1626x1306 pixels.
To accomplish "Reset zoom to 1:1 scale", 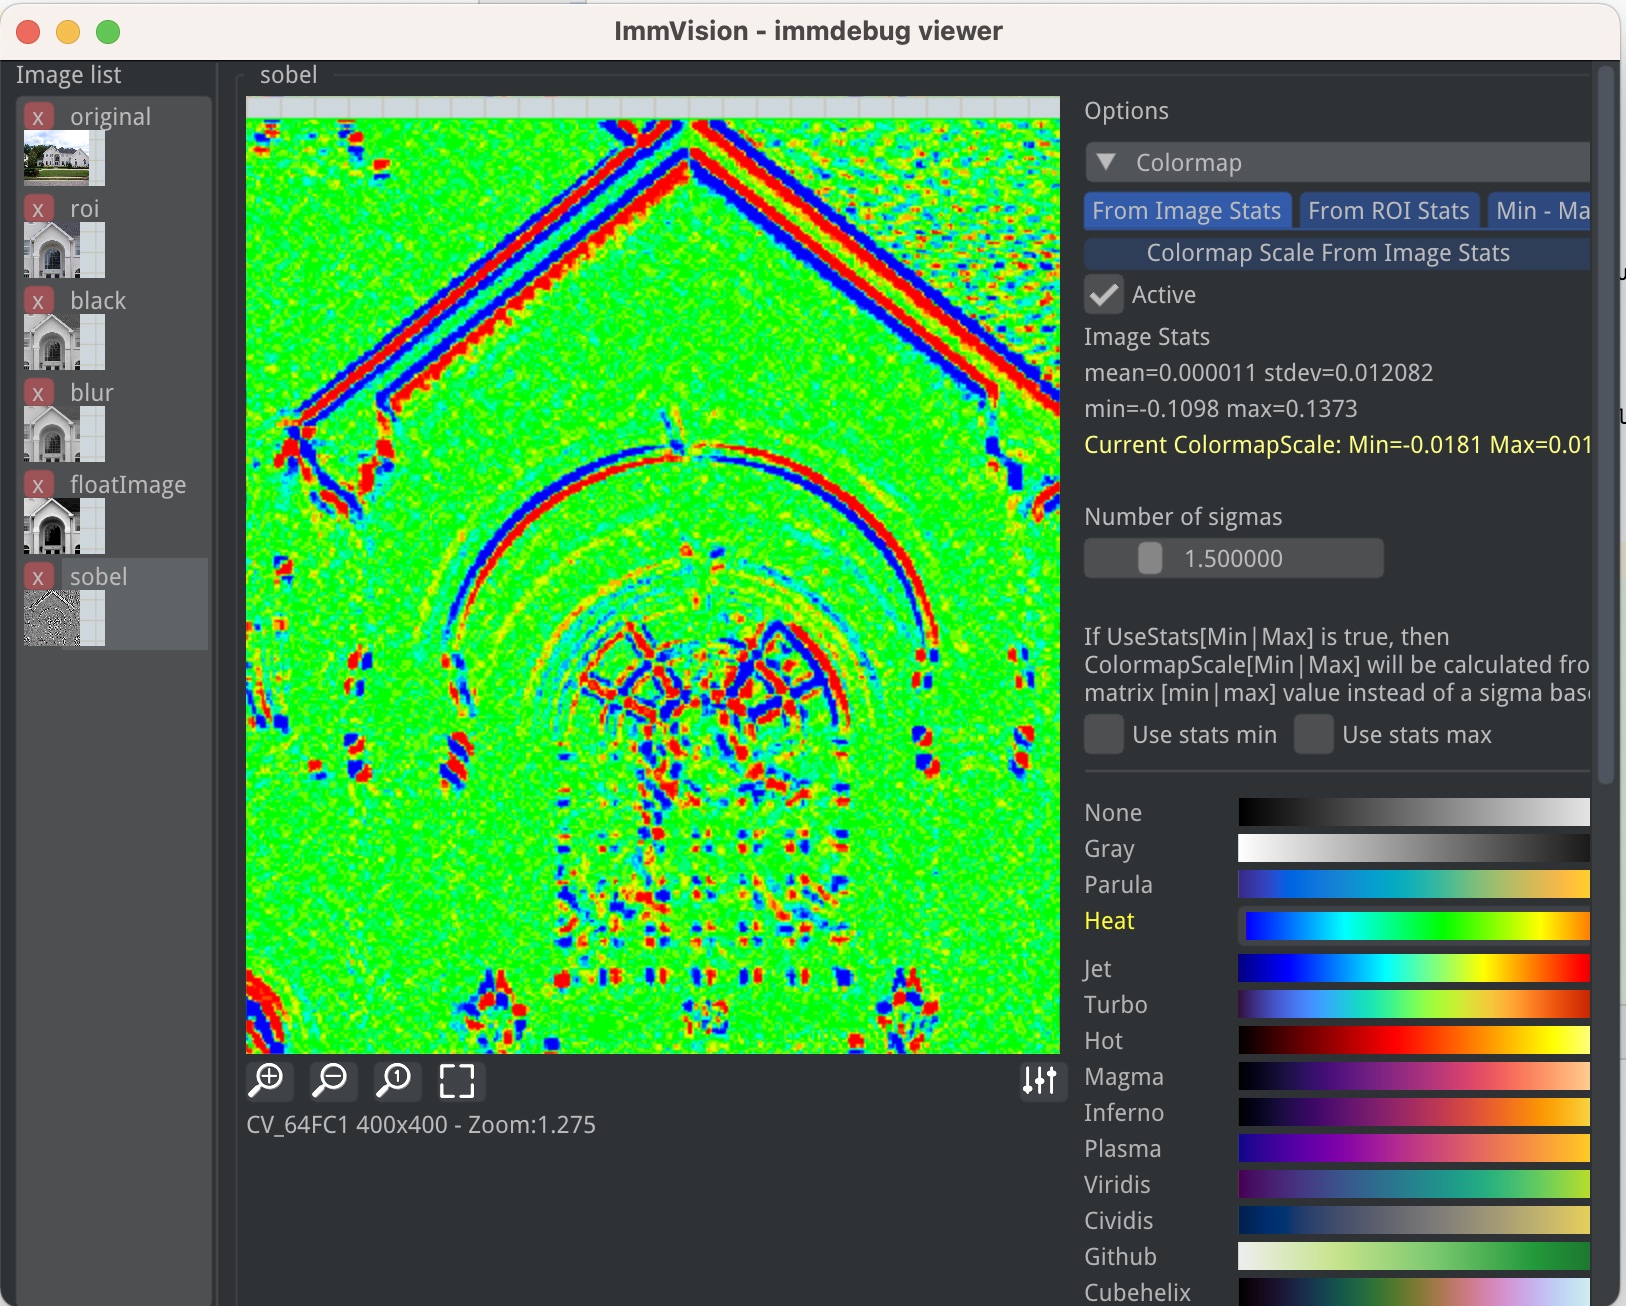I will 396,1081.
